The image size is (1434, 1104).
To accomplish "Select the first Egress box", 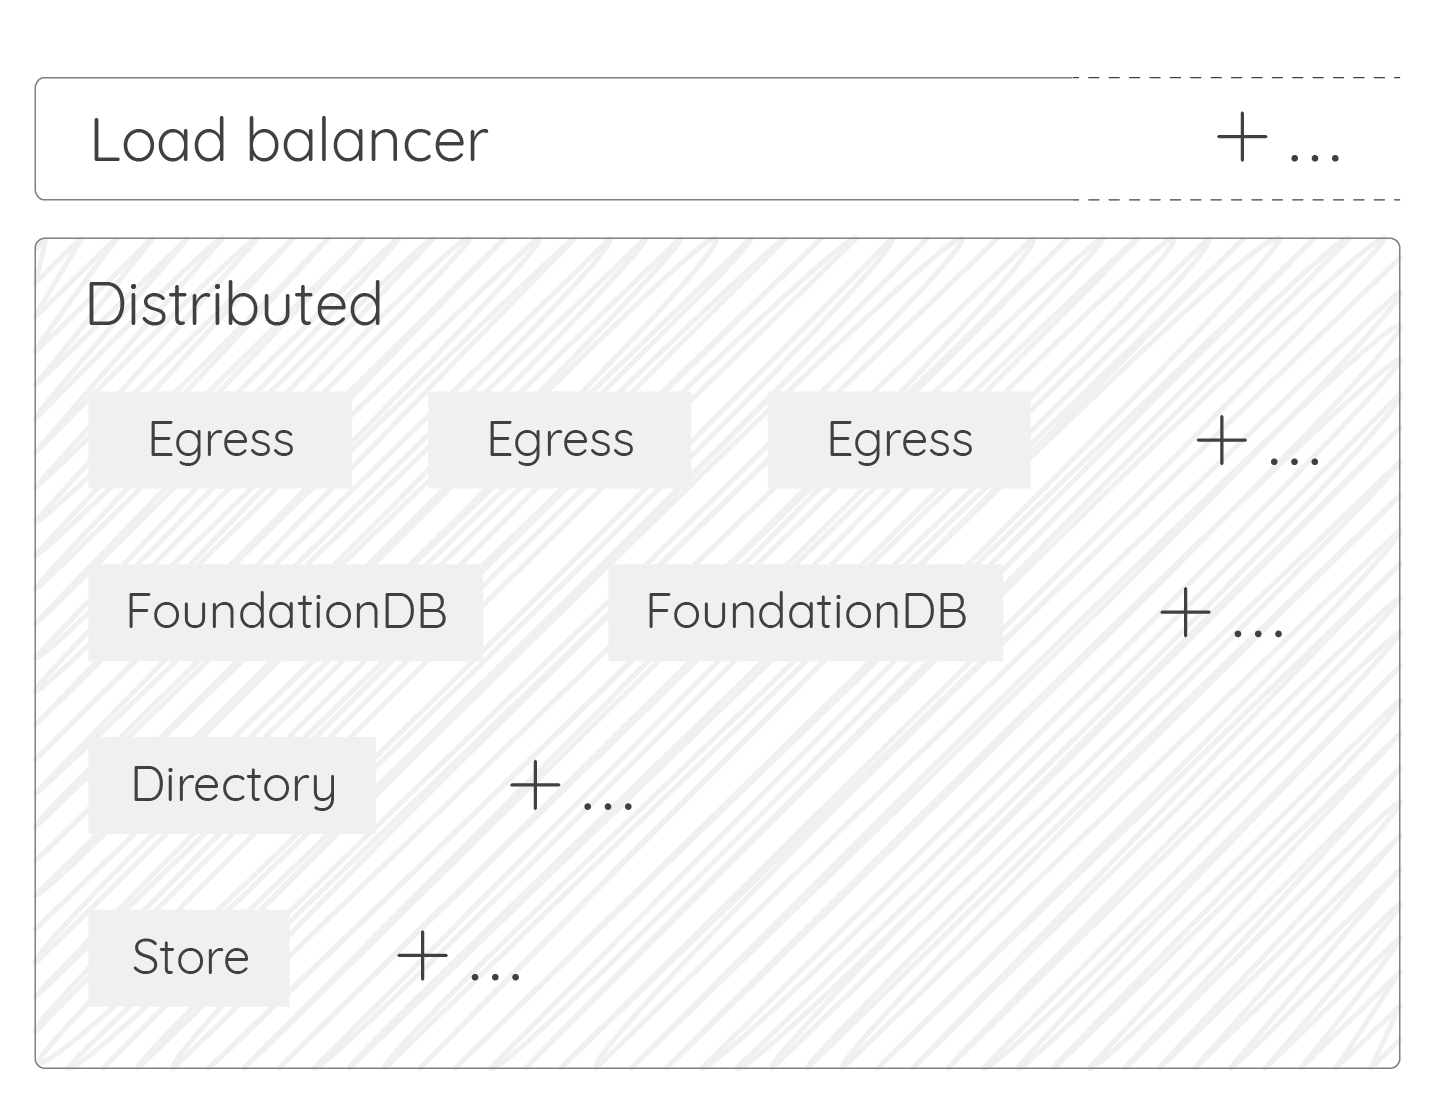I will (220, 440).
